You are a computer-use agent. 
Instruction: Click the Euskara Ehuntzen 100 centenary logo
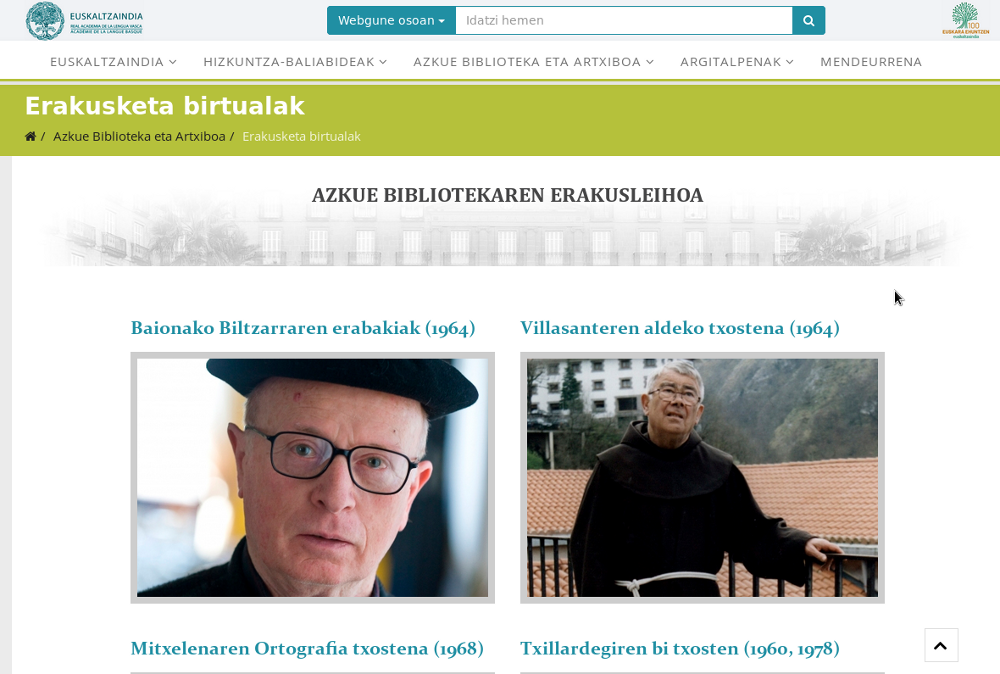point(966,20)
